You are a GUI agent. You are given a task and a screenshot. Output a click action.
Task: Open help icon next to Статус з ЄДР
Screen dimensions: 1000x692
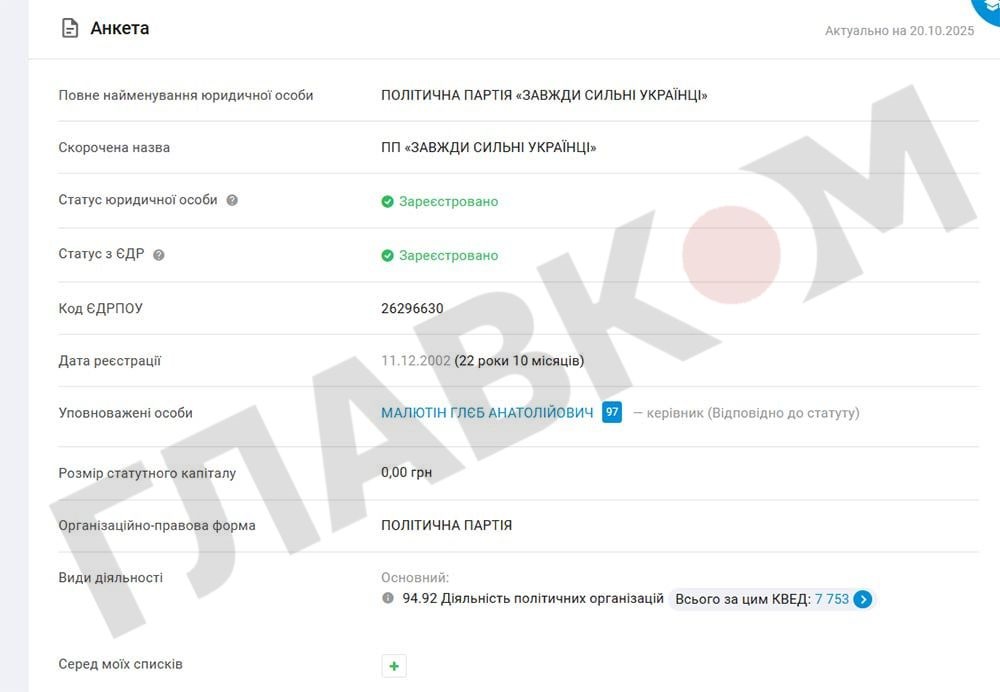point(159,254)
